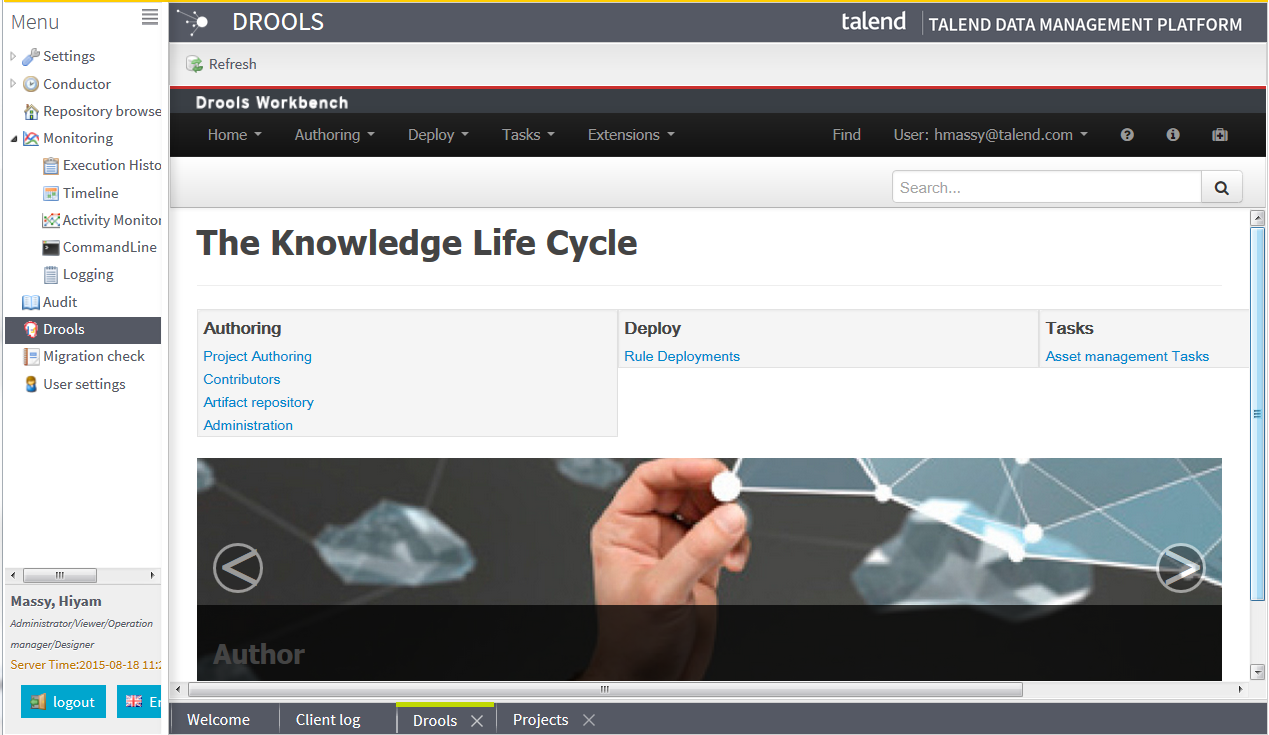Viewport: 1269px width, 735px height.
Task: Click the carousel image of the hand
Action: pos(709,570)
